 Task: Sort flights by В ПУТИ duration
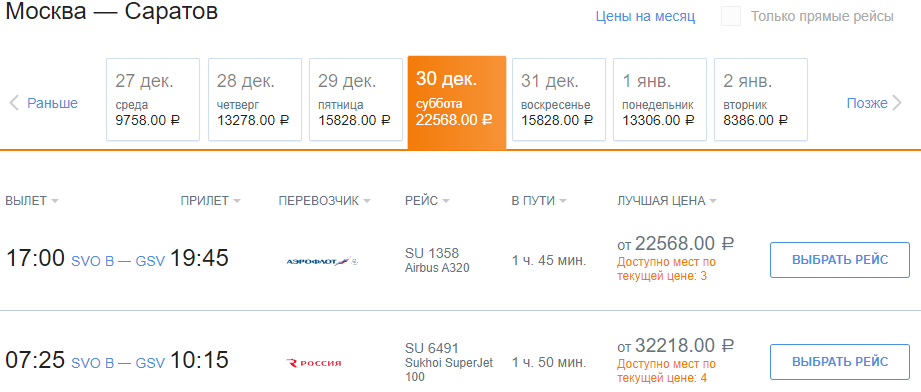(539, 201)
